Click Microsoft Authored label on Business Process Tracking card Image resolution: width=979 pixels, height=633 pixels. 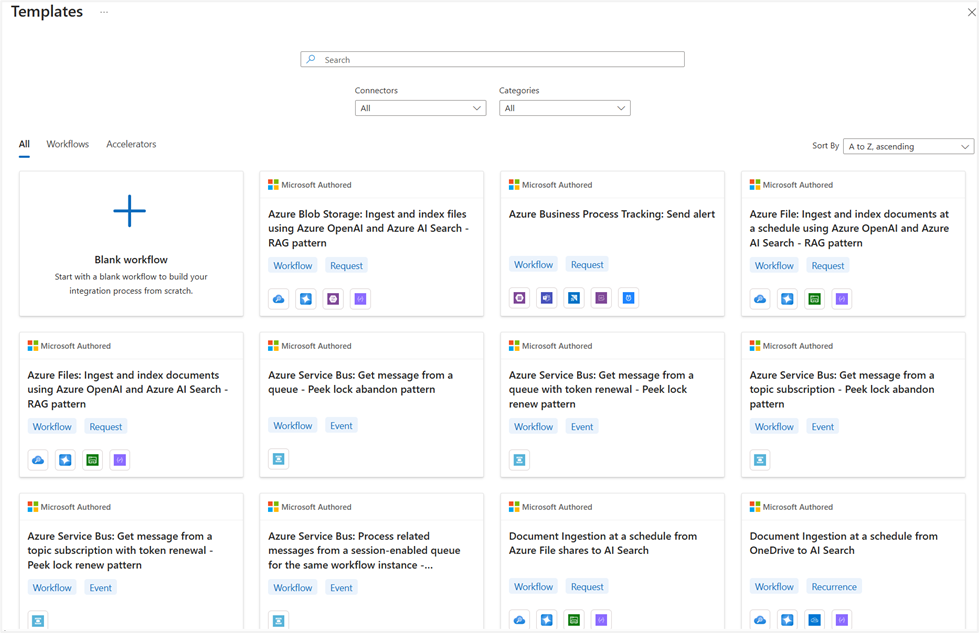coord(557,185)
